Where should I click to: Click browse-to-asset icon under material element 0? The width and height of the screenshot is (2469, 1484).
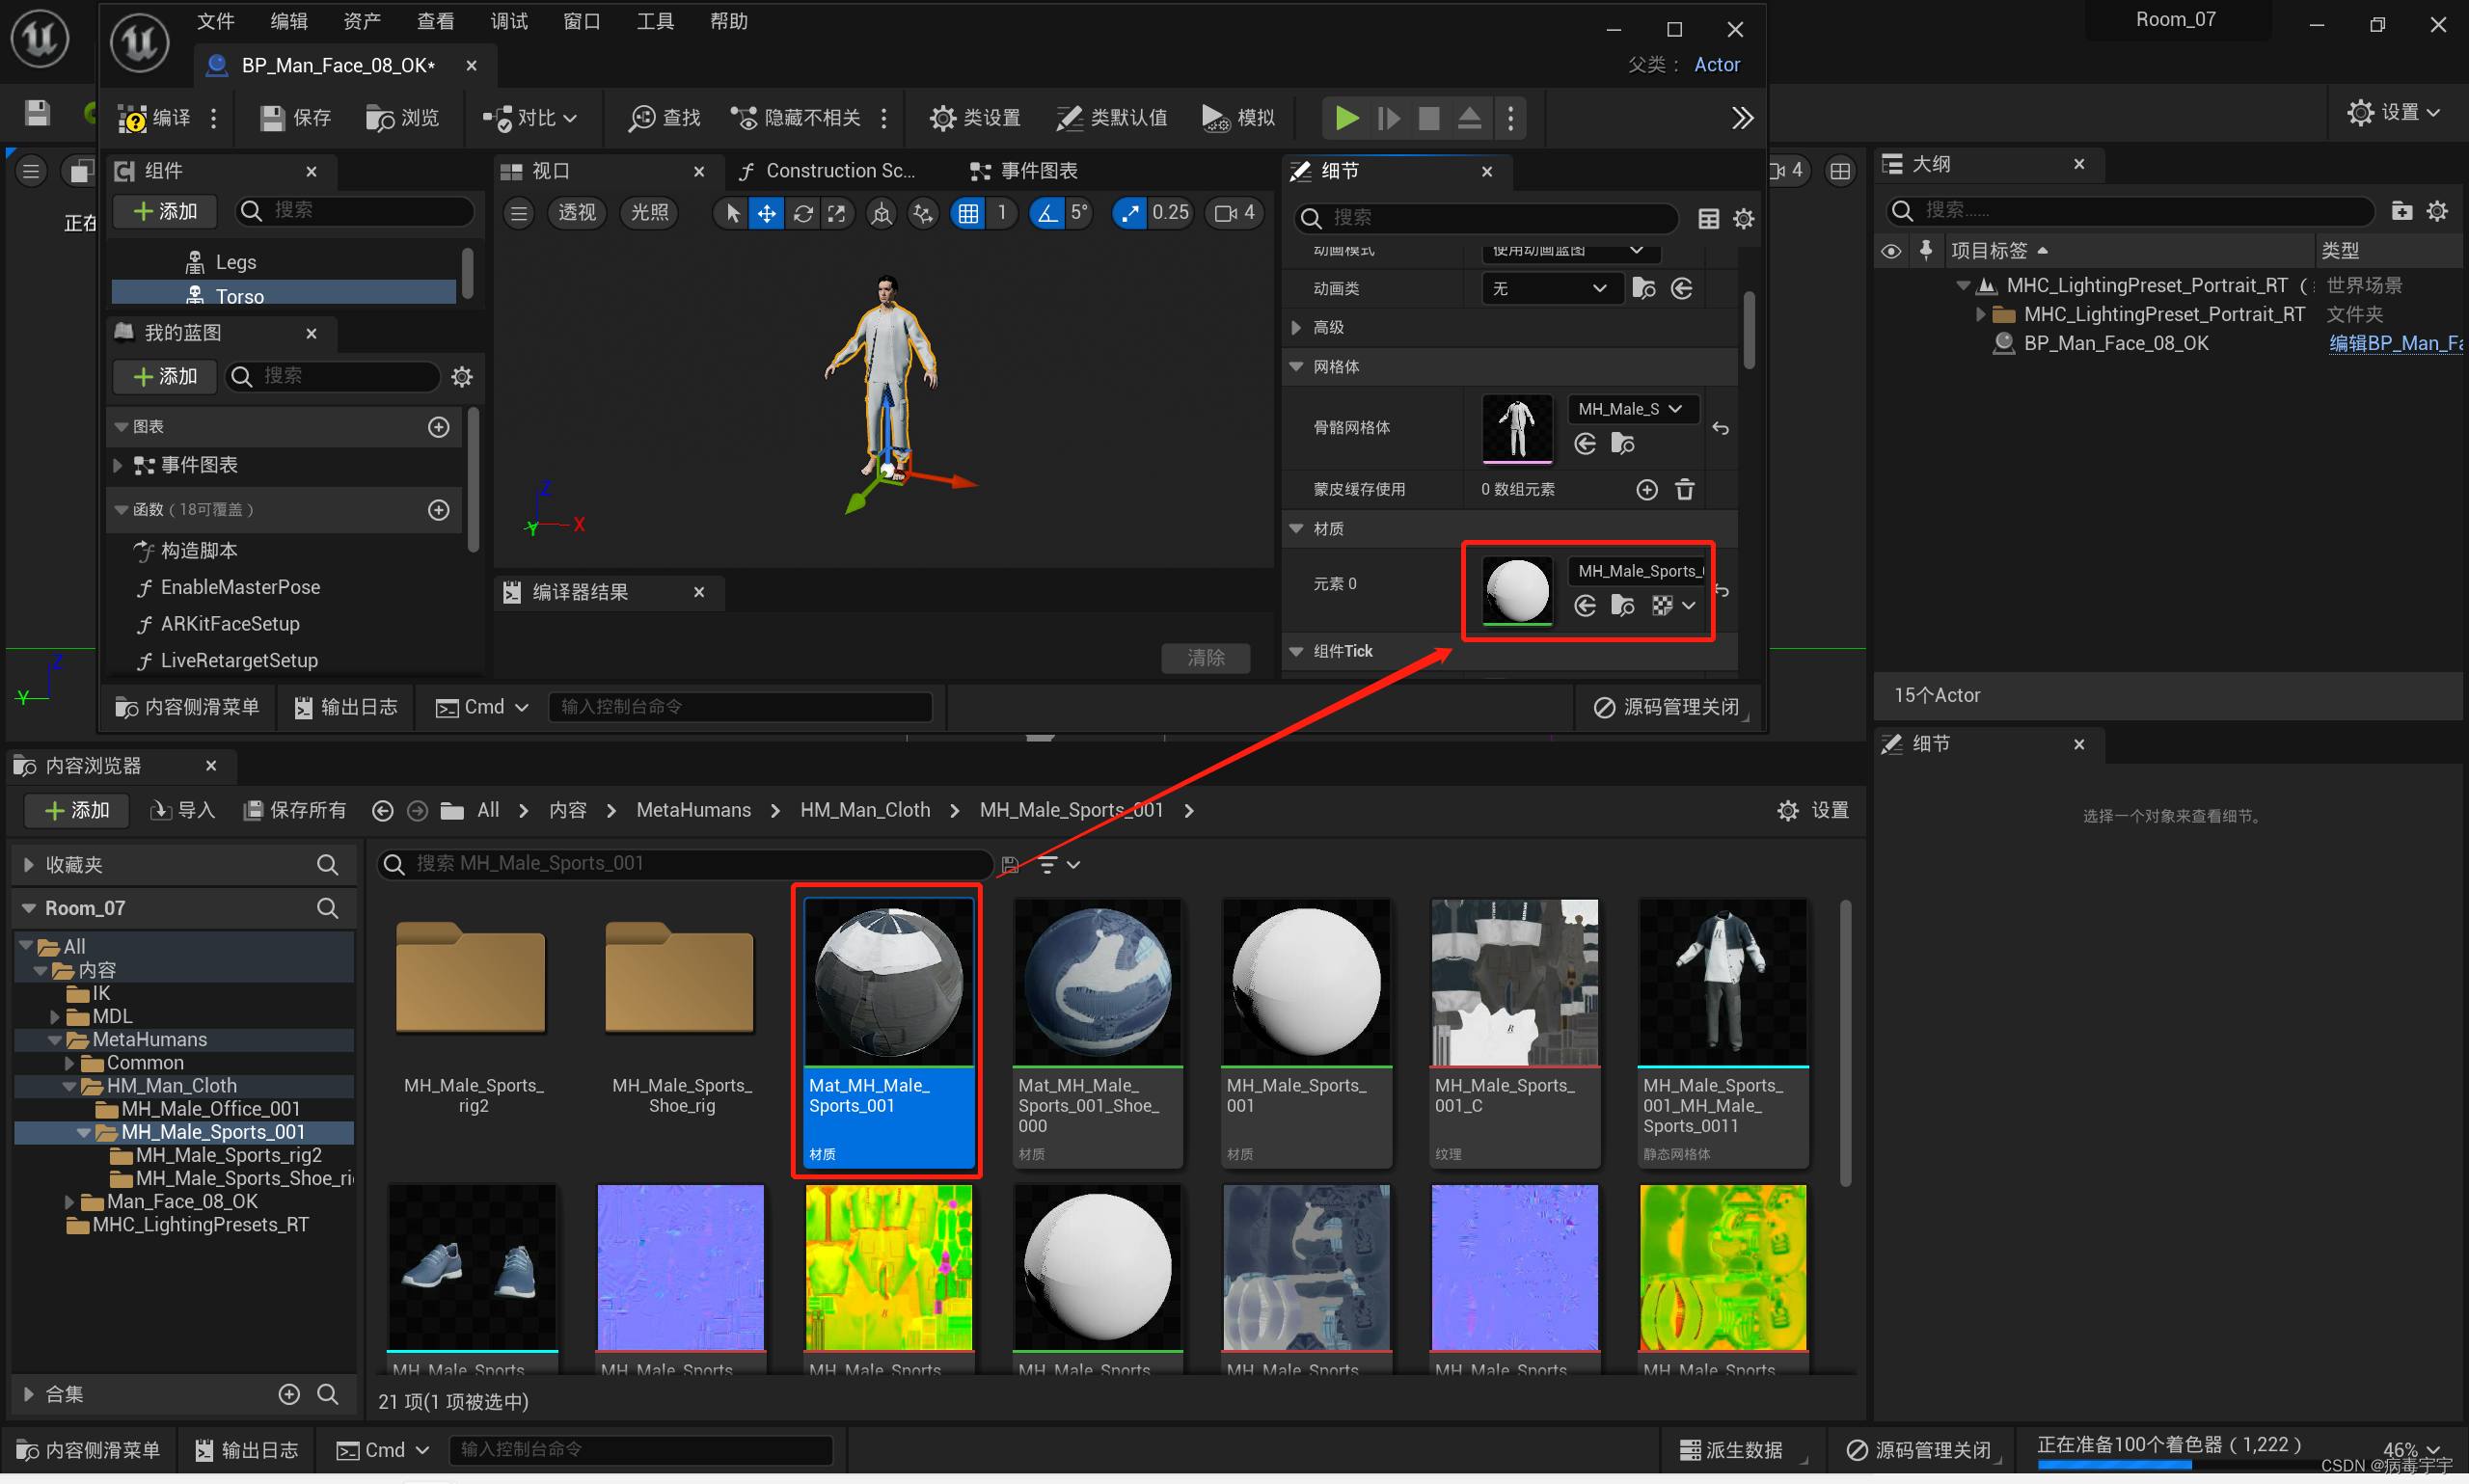point(1622,606)
